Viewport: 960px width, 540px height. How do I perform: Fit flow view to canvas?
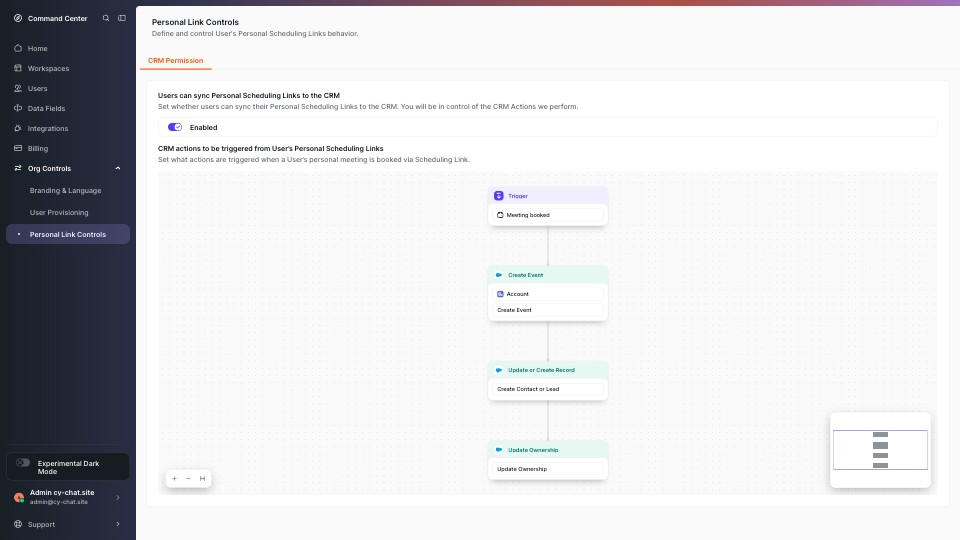coord(202,479)
